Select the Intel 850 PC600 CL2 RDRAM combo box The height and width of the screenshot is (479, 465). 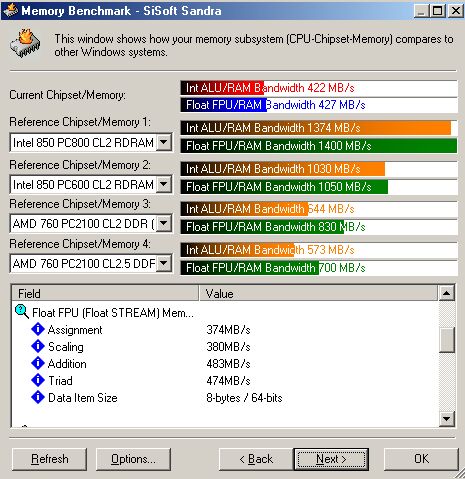point(91,184)
